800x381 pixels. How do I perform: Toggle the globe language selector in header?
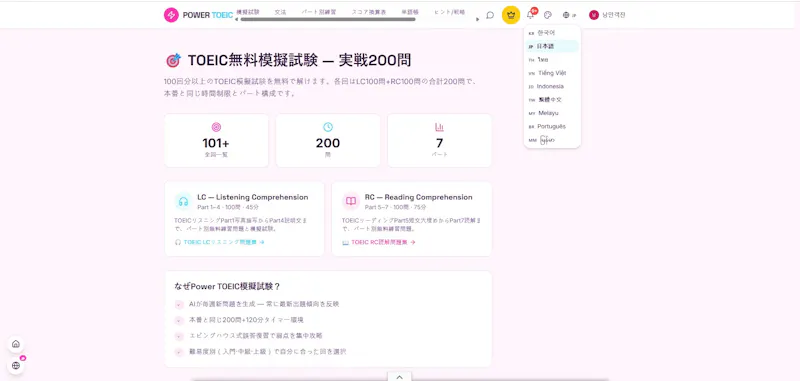[569, 15]
